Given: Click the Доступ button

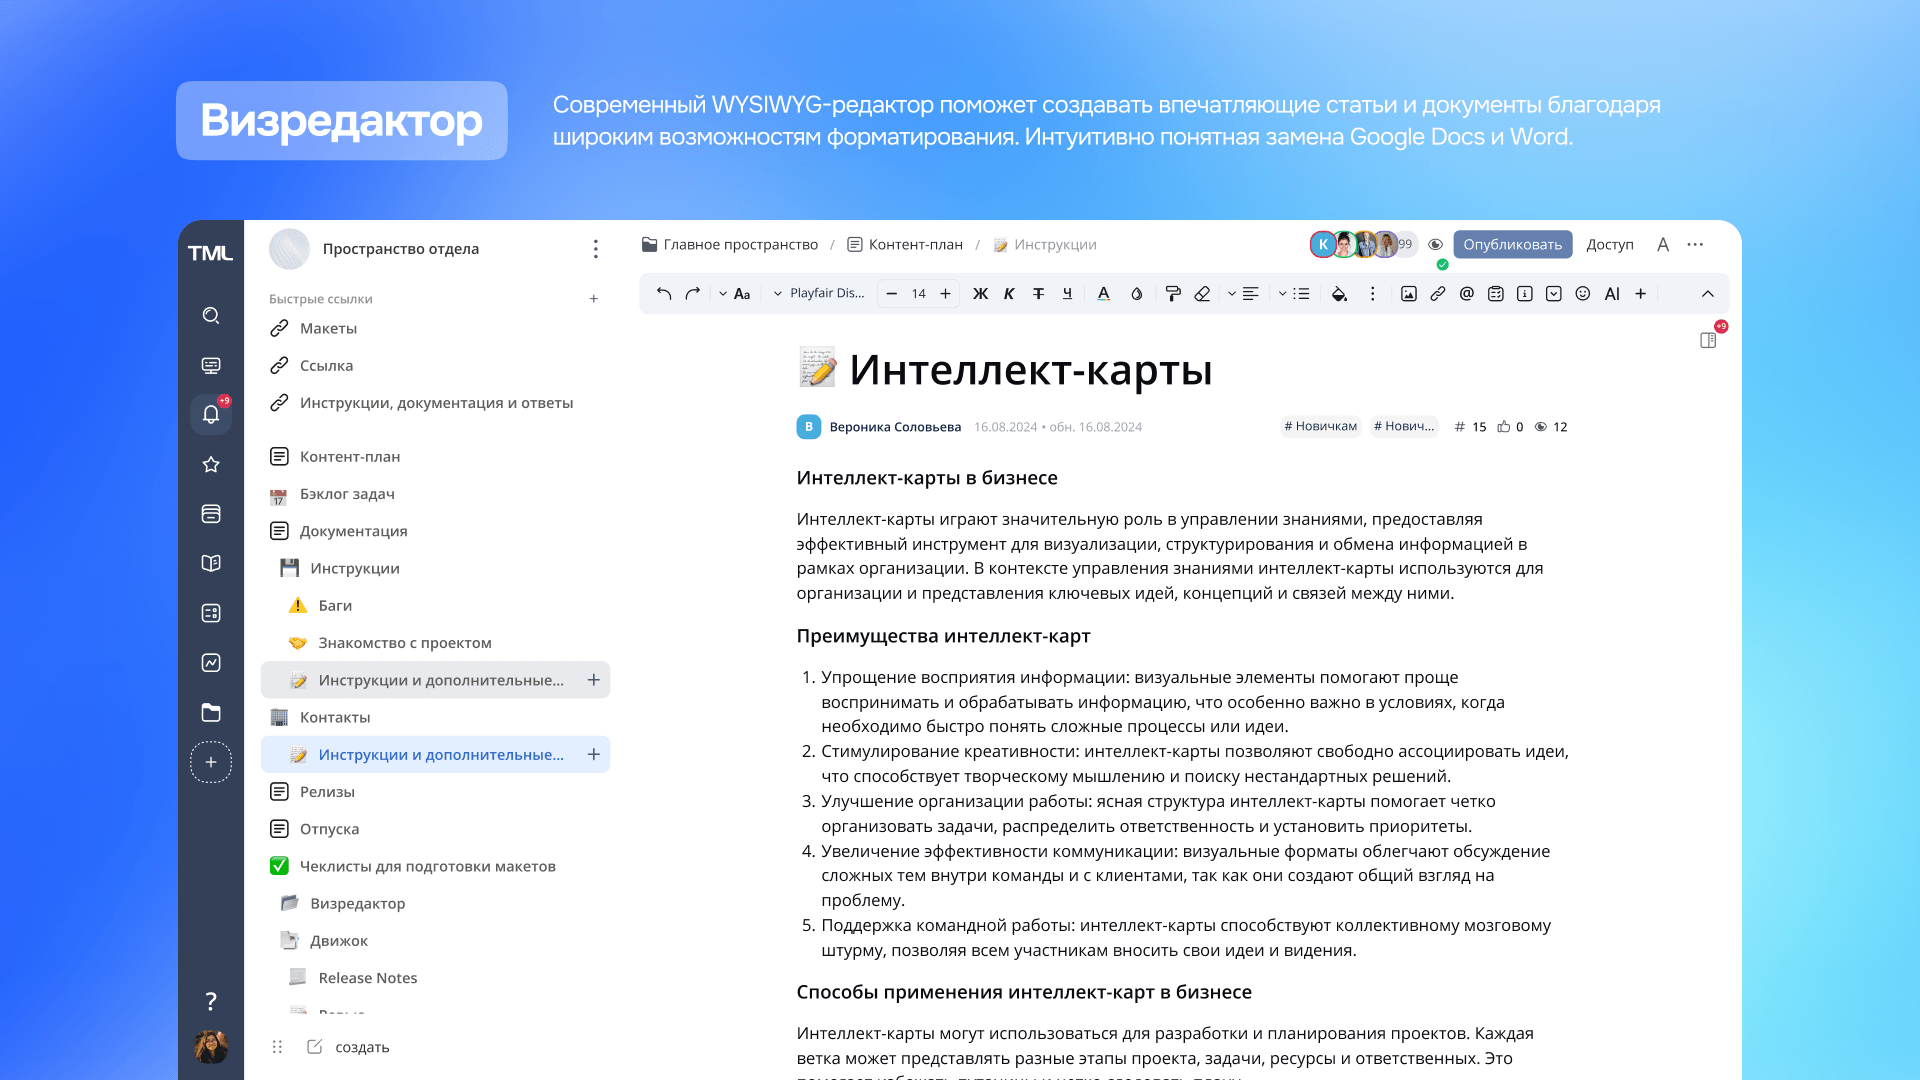Looking at the screenshot, I should pos(1609,245).
